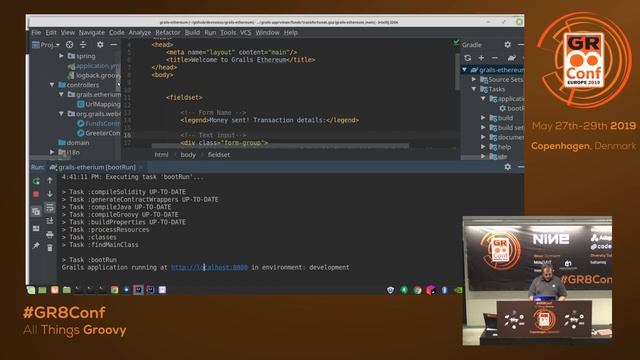Click the editor's horizontal scrollbar
This screenshot has width=640, height=360.
click(280, 146)
